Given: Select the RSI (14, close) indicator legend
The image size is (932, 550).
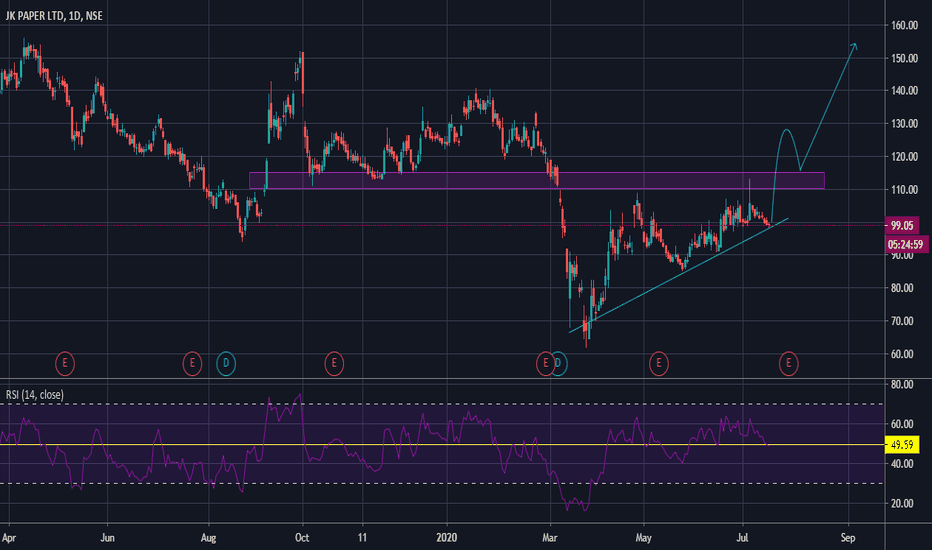Looking at the screenshot, I should click(34, 395).
